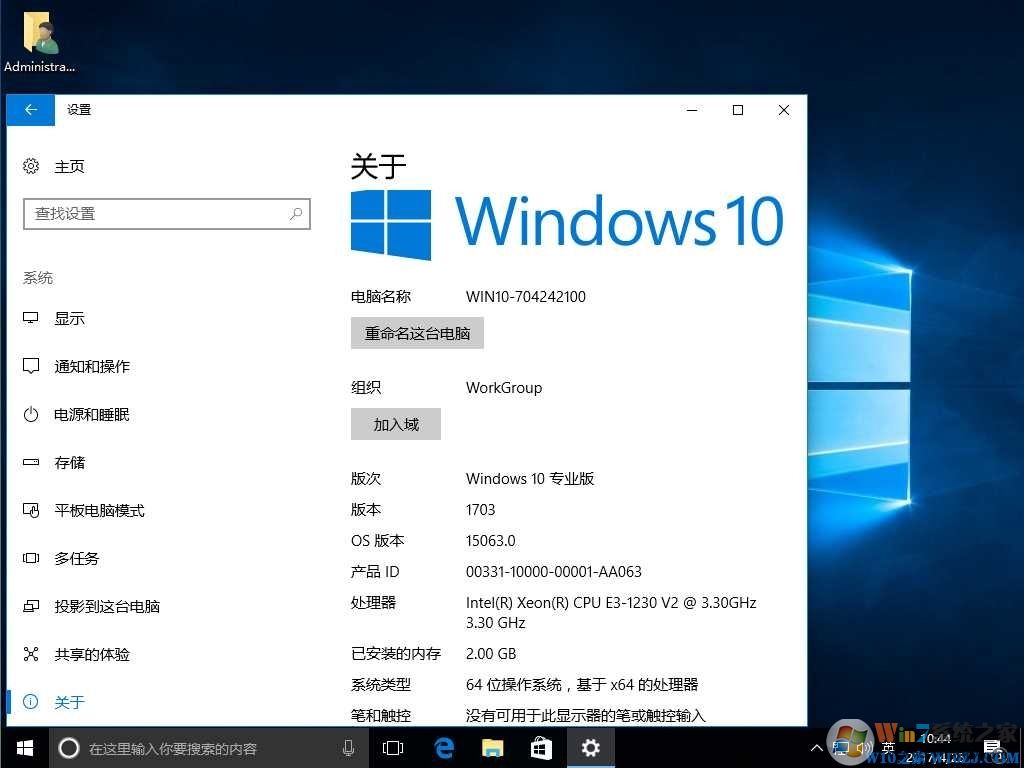
Task: Select the Shared experiences icon
Action: coord(31,654)
